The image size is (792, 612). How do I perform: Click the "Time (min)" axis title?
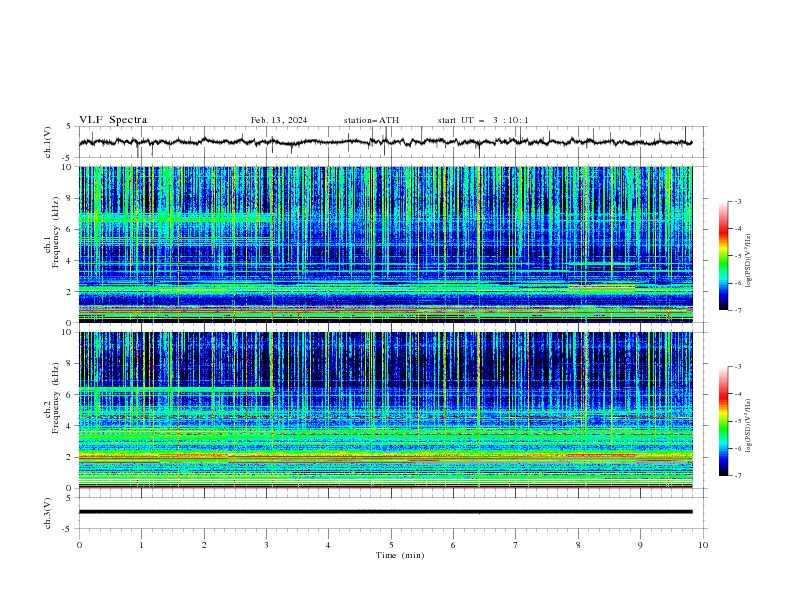[x=400, y=555]
